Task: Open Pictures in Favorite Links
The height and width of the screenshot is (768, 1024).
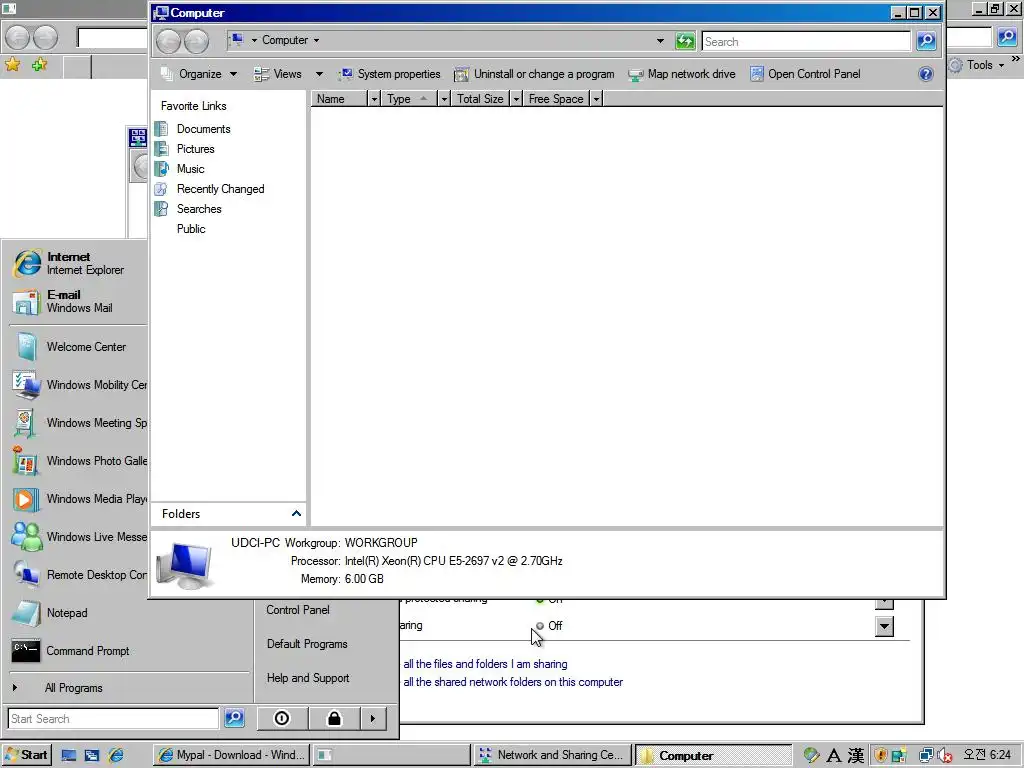Action: [x=195, y=149]
